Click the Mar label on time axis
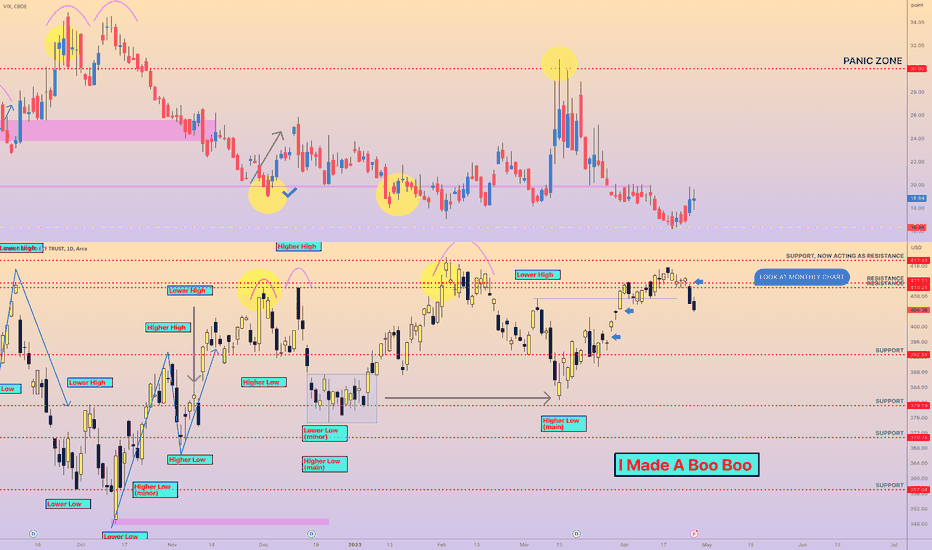This screenshot has width=932, height=550. (524, 545)
